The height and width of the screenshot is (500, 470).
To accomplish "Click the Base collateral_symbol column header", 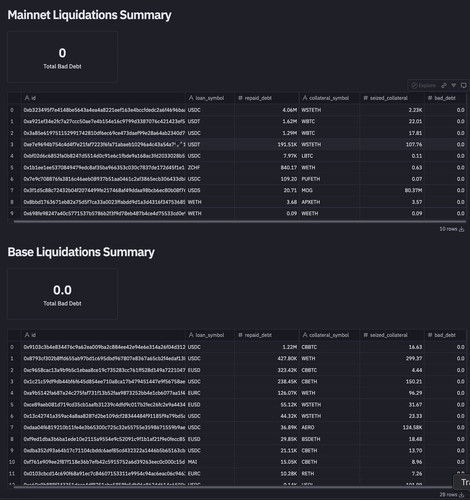I will pos(329,335).
